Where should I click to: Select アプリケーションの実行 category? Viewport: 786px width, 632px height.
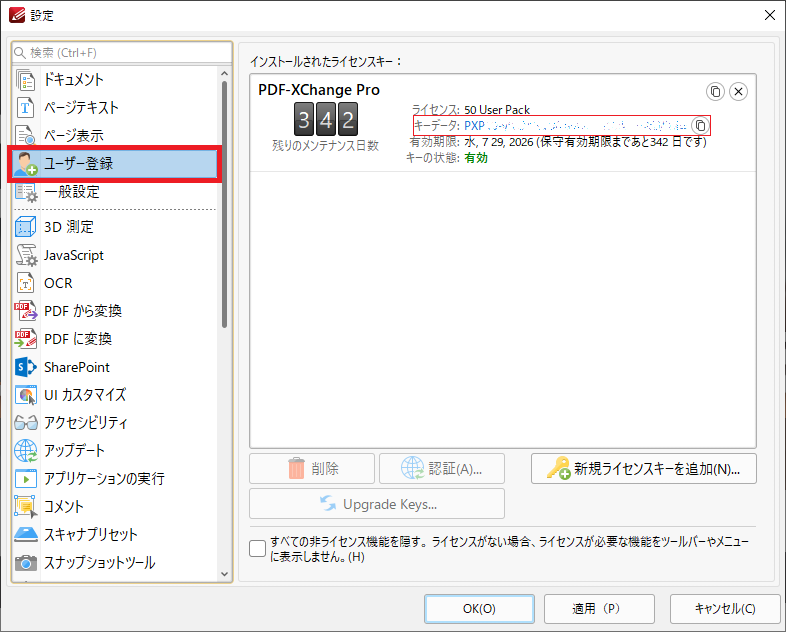pos(115,479)
